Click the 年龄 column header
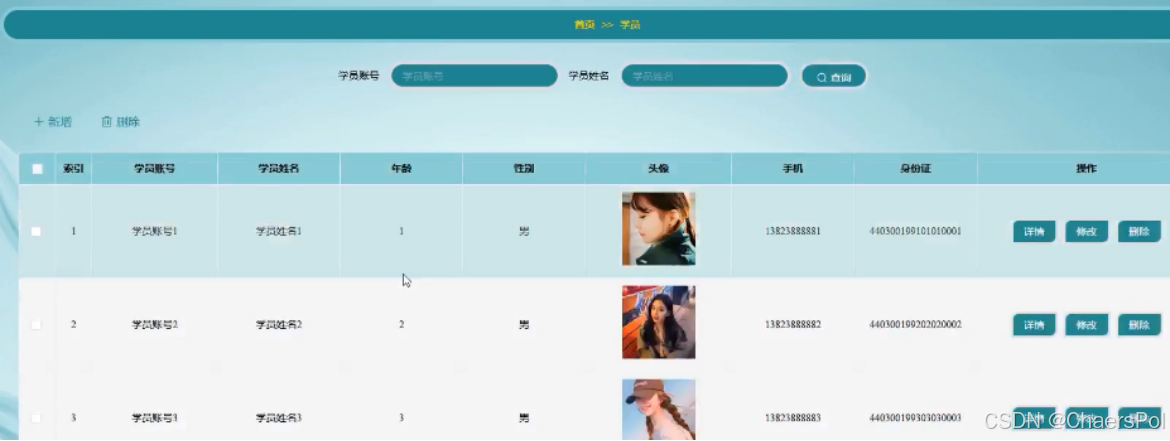 401,169
